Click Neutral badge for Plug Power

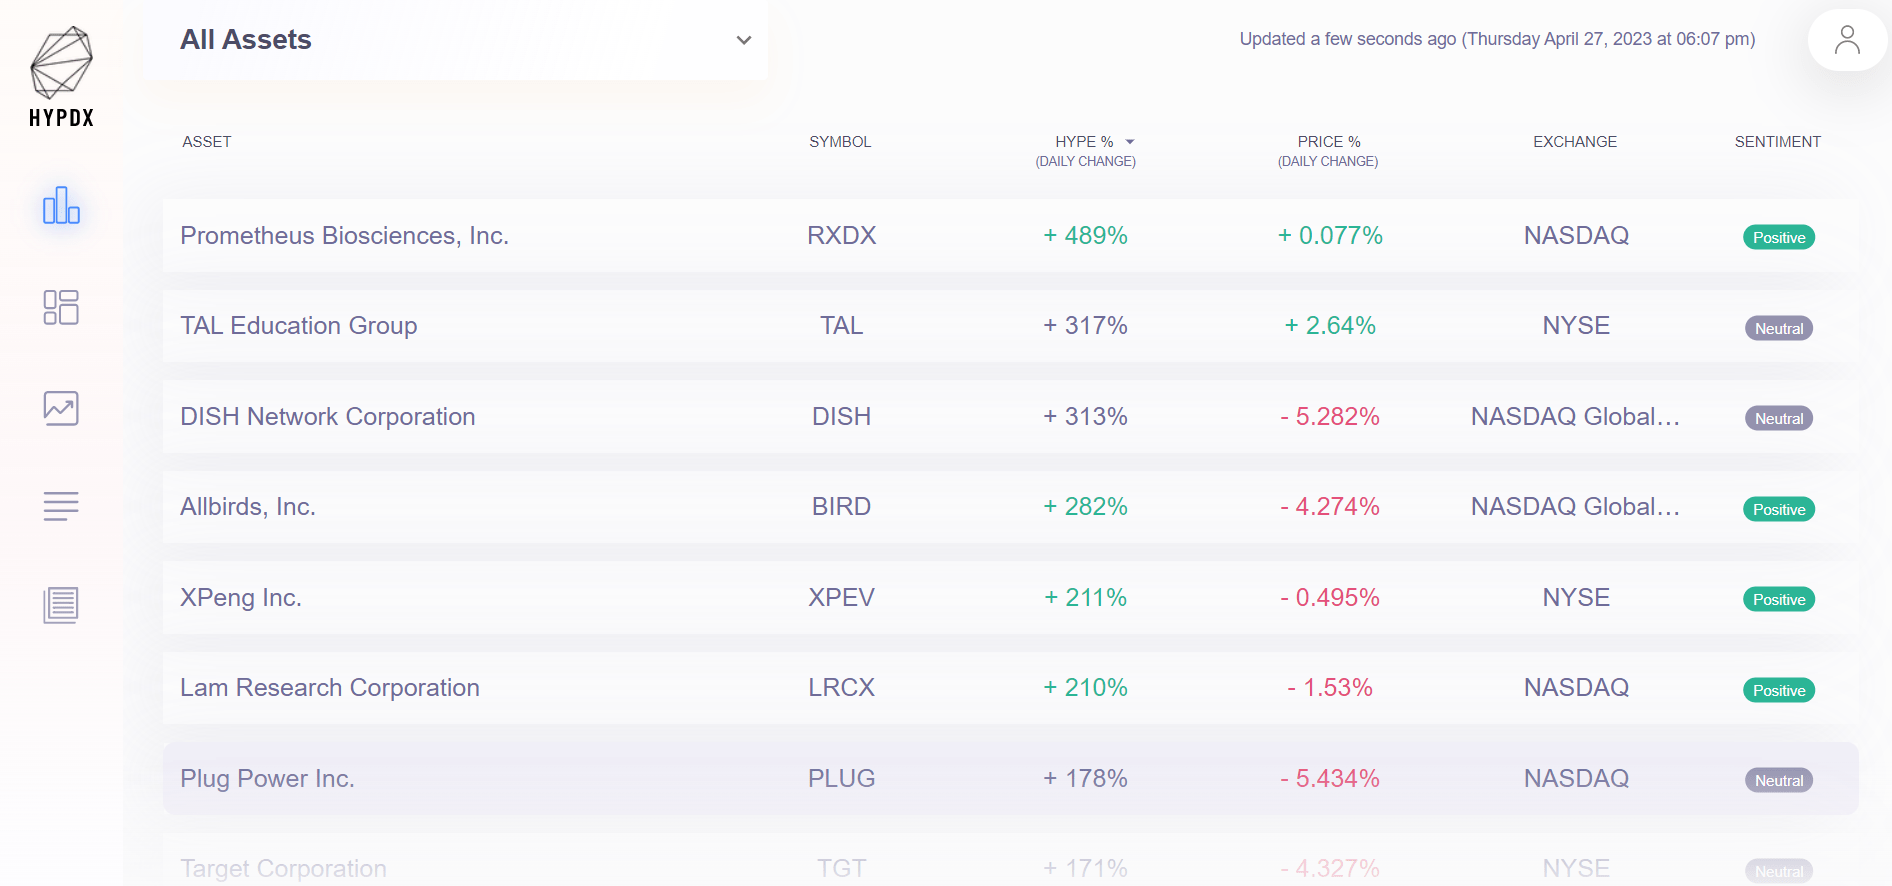(1779, 781)
